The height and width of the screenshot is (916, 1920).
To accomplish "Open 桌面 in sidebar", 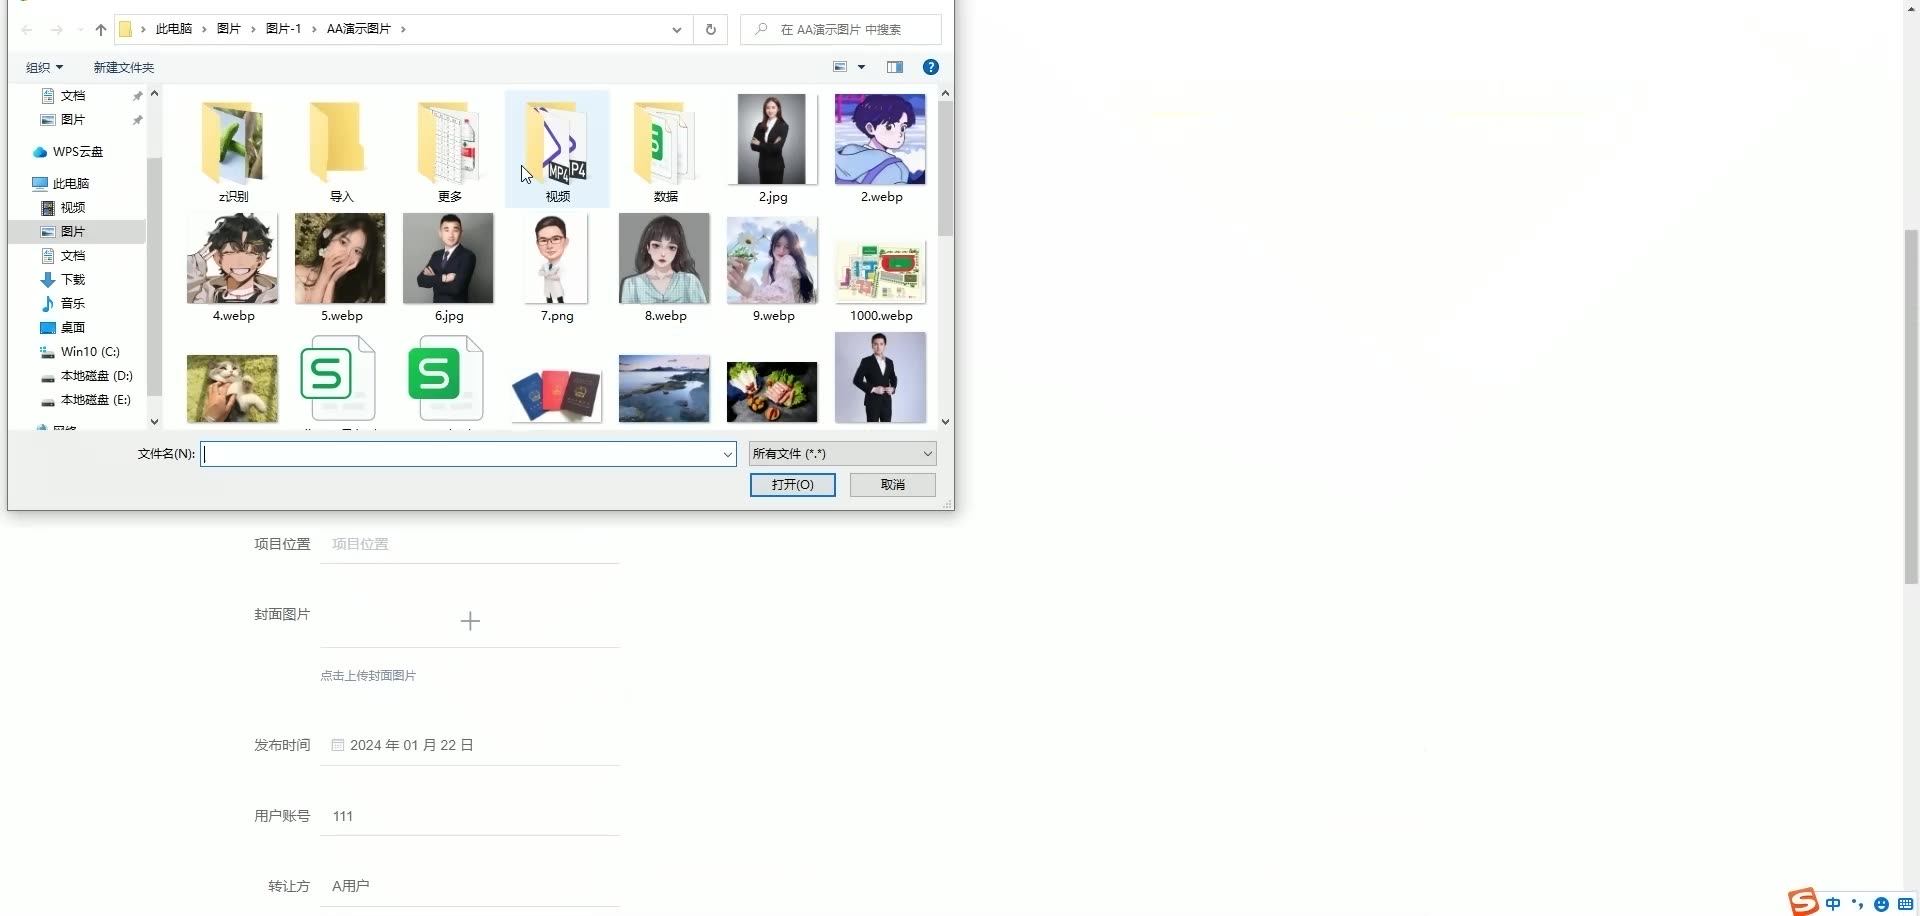I will [73, 328].
